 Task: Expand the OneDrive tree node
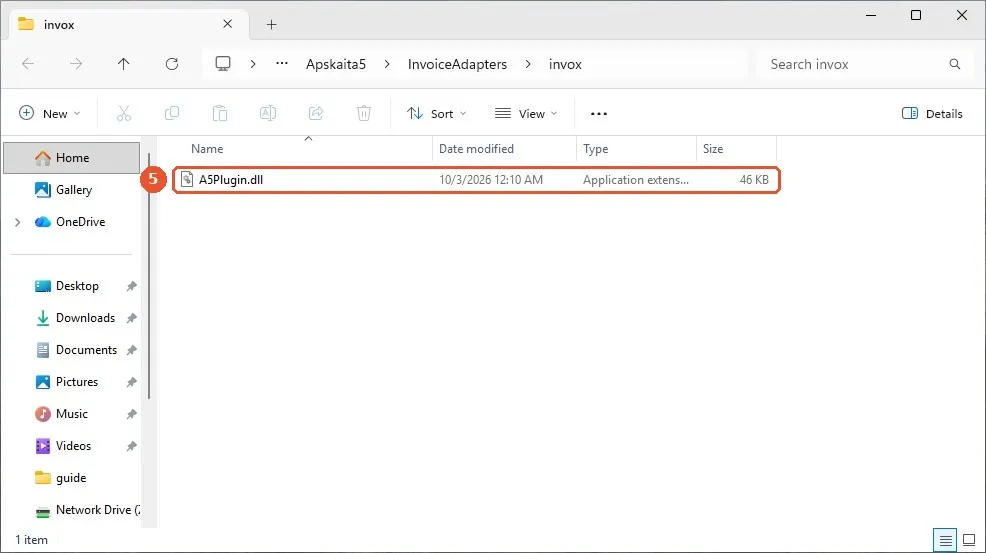18,222
